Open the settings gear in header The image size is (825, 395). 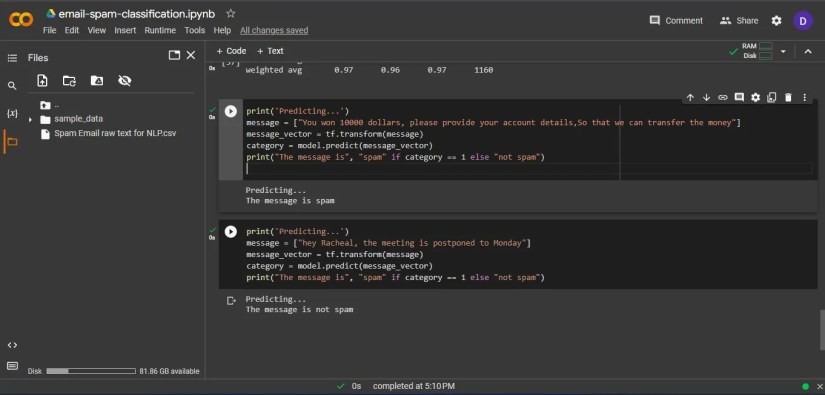[777, 21]
